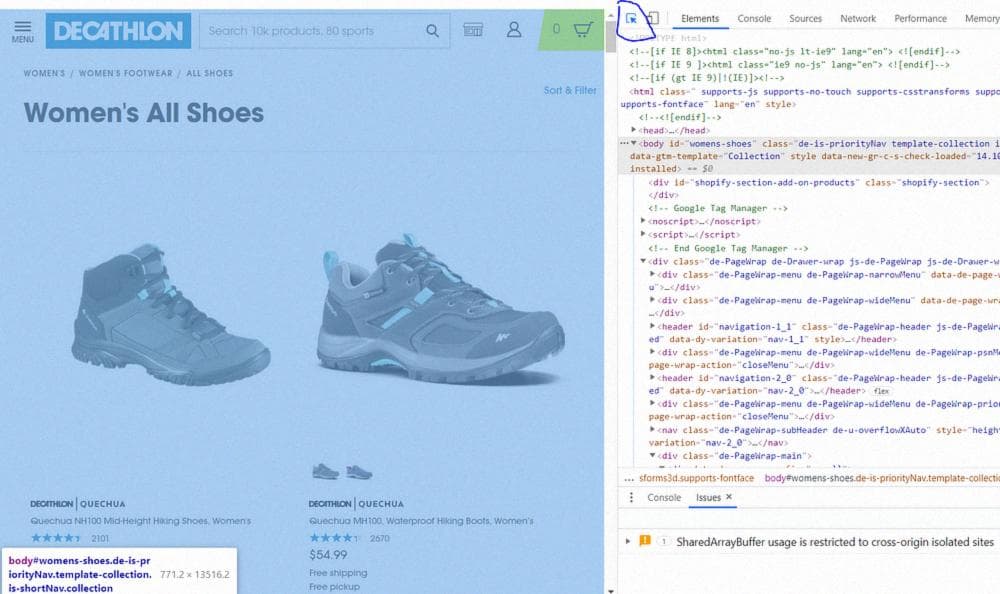Viewport: 1000px width, 594px height.
Task: Click the search magnifier icon
Action: point(432,31)
